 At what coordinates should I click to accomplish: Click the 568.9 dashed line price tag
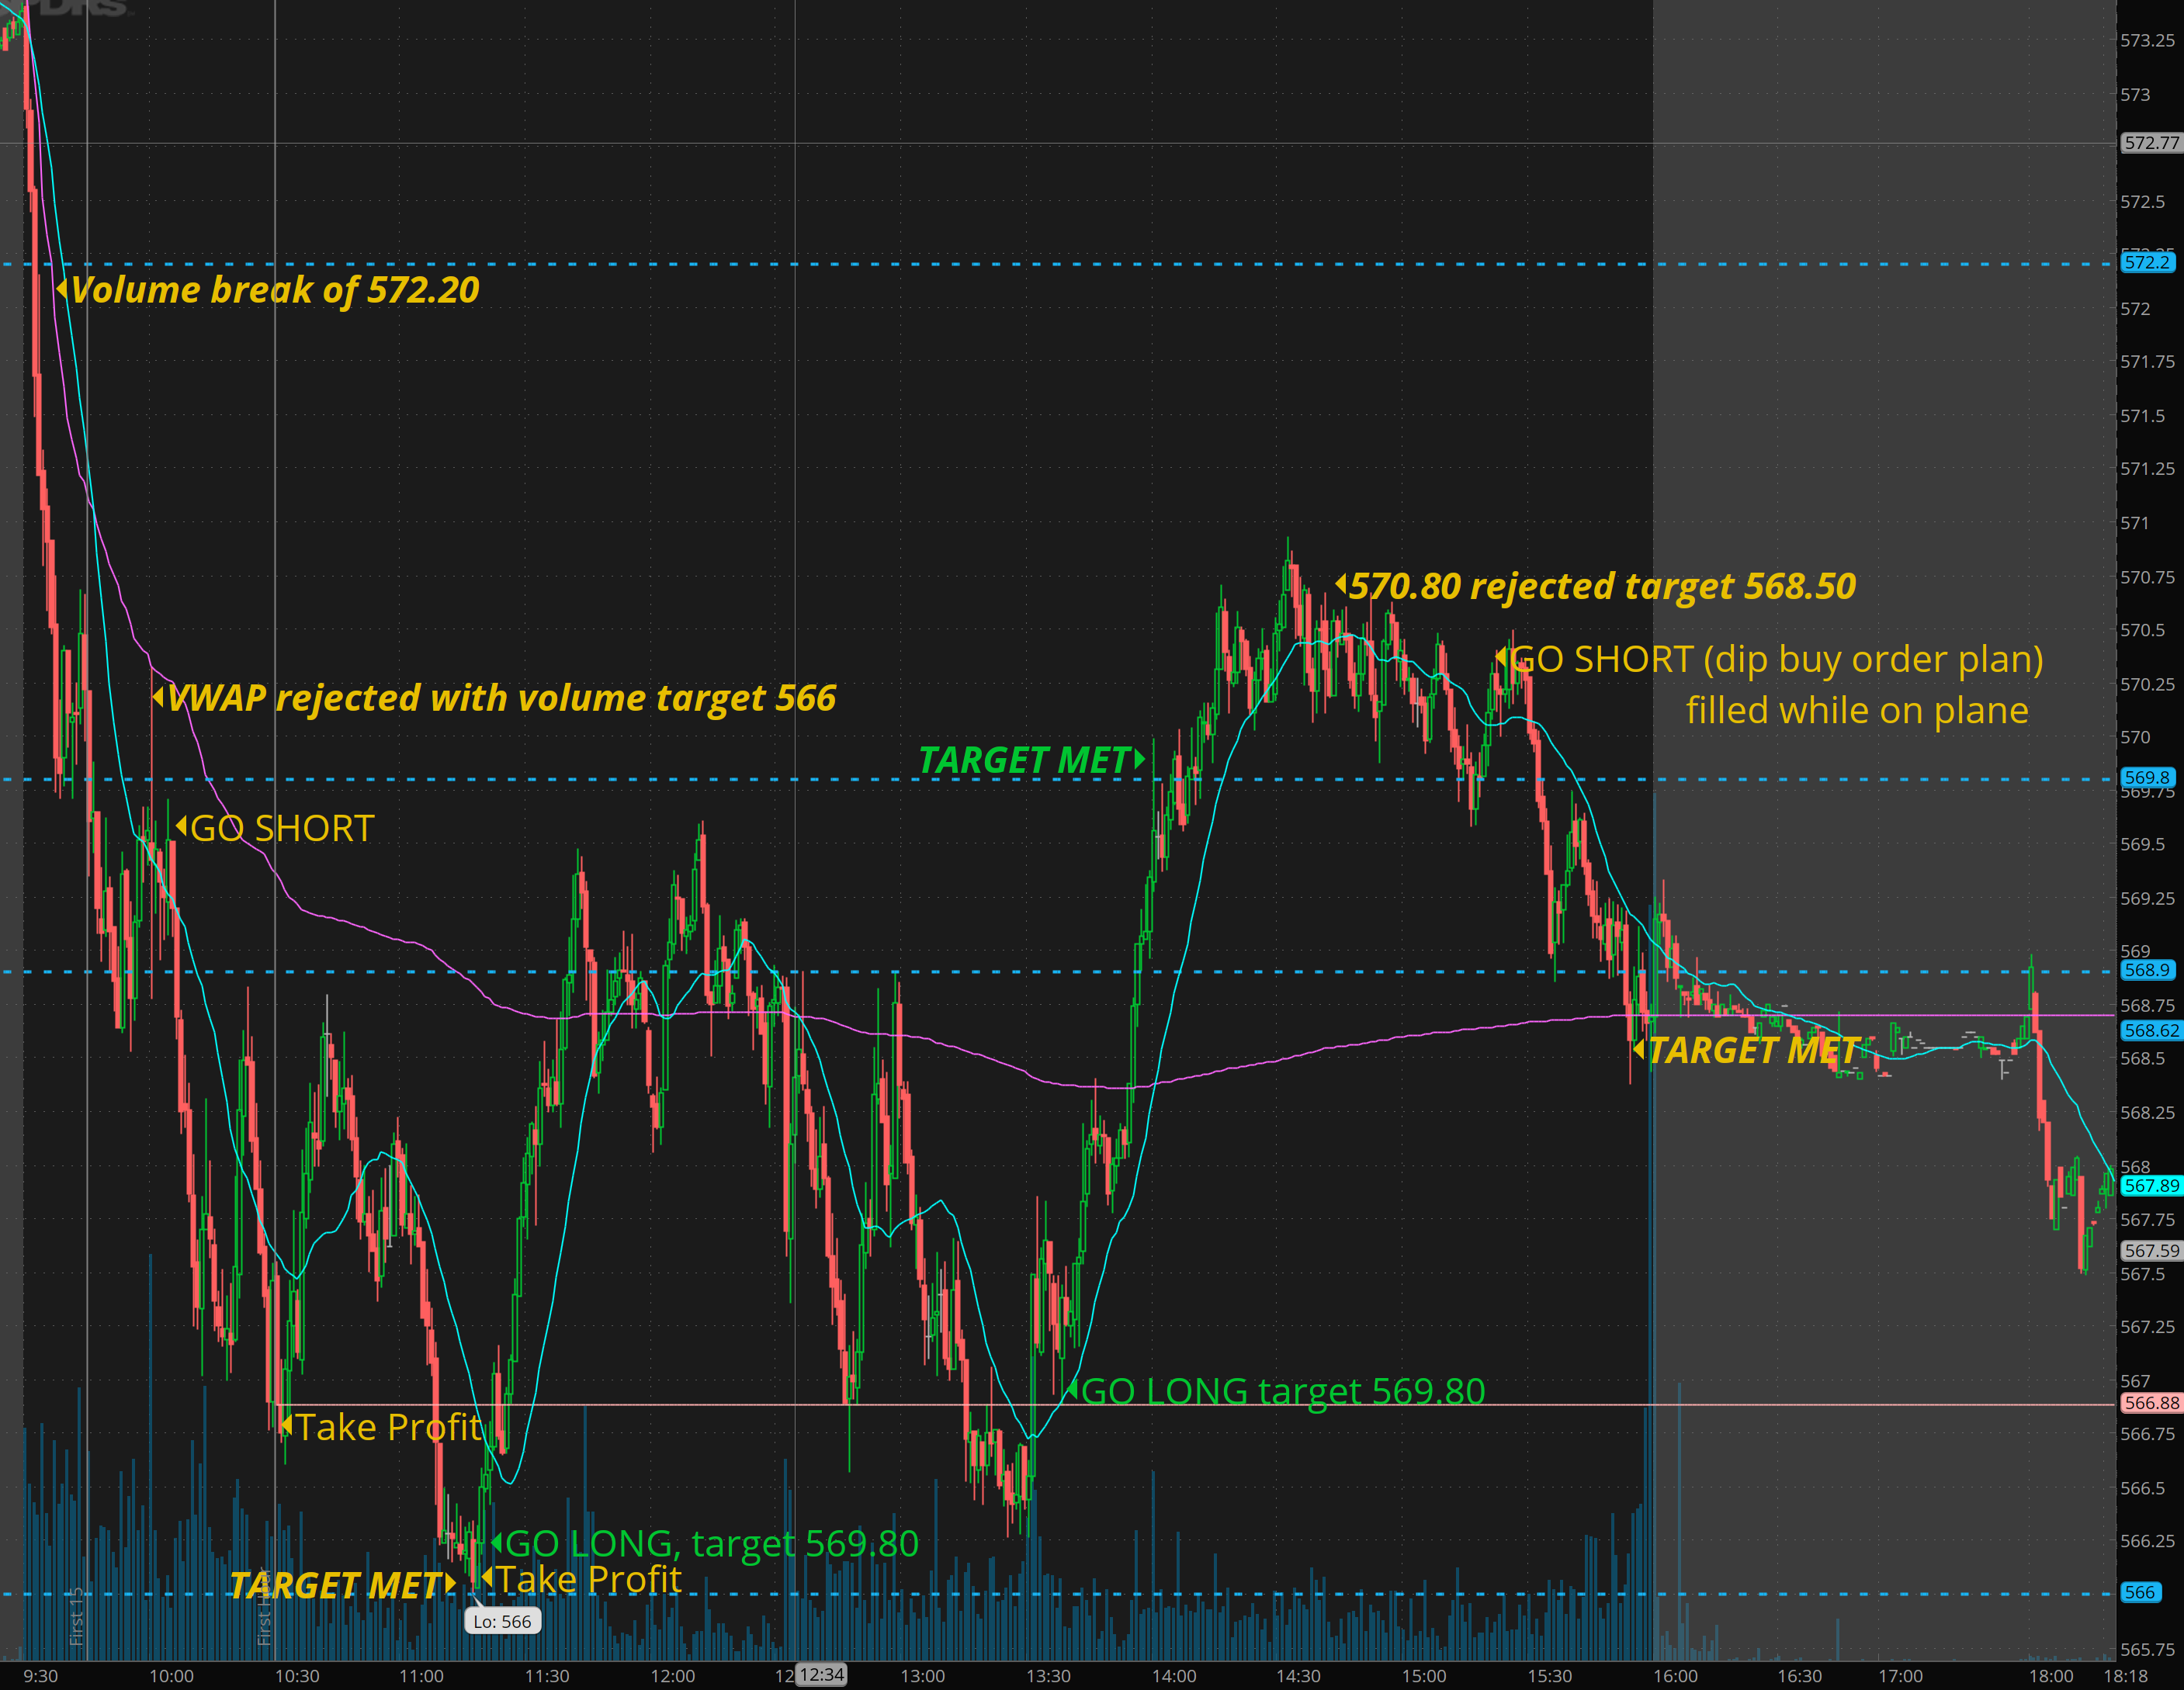pos(2147,970)
